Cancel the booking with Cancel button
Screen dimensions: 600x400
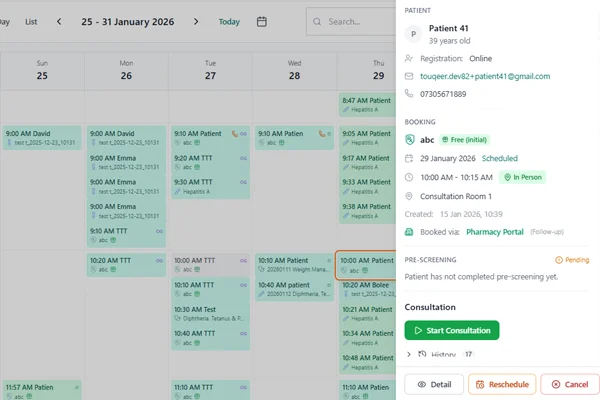(570, 384)
